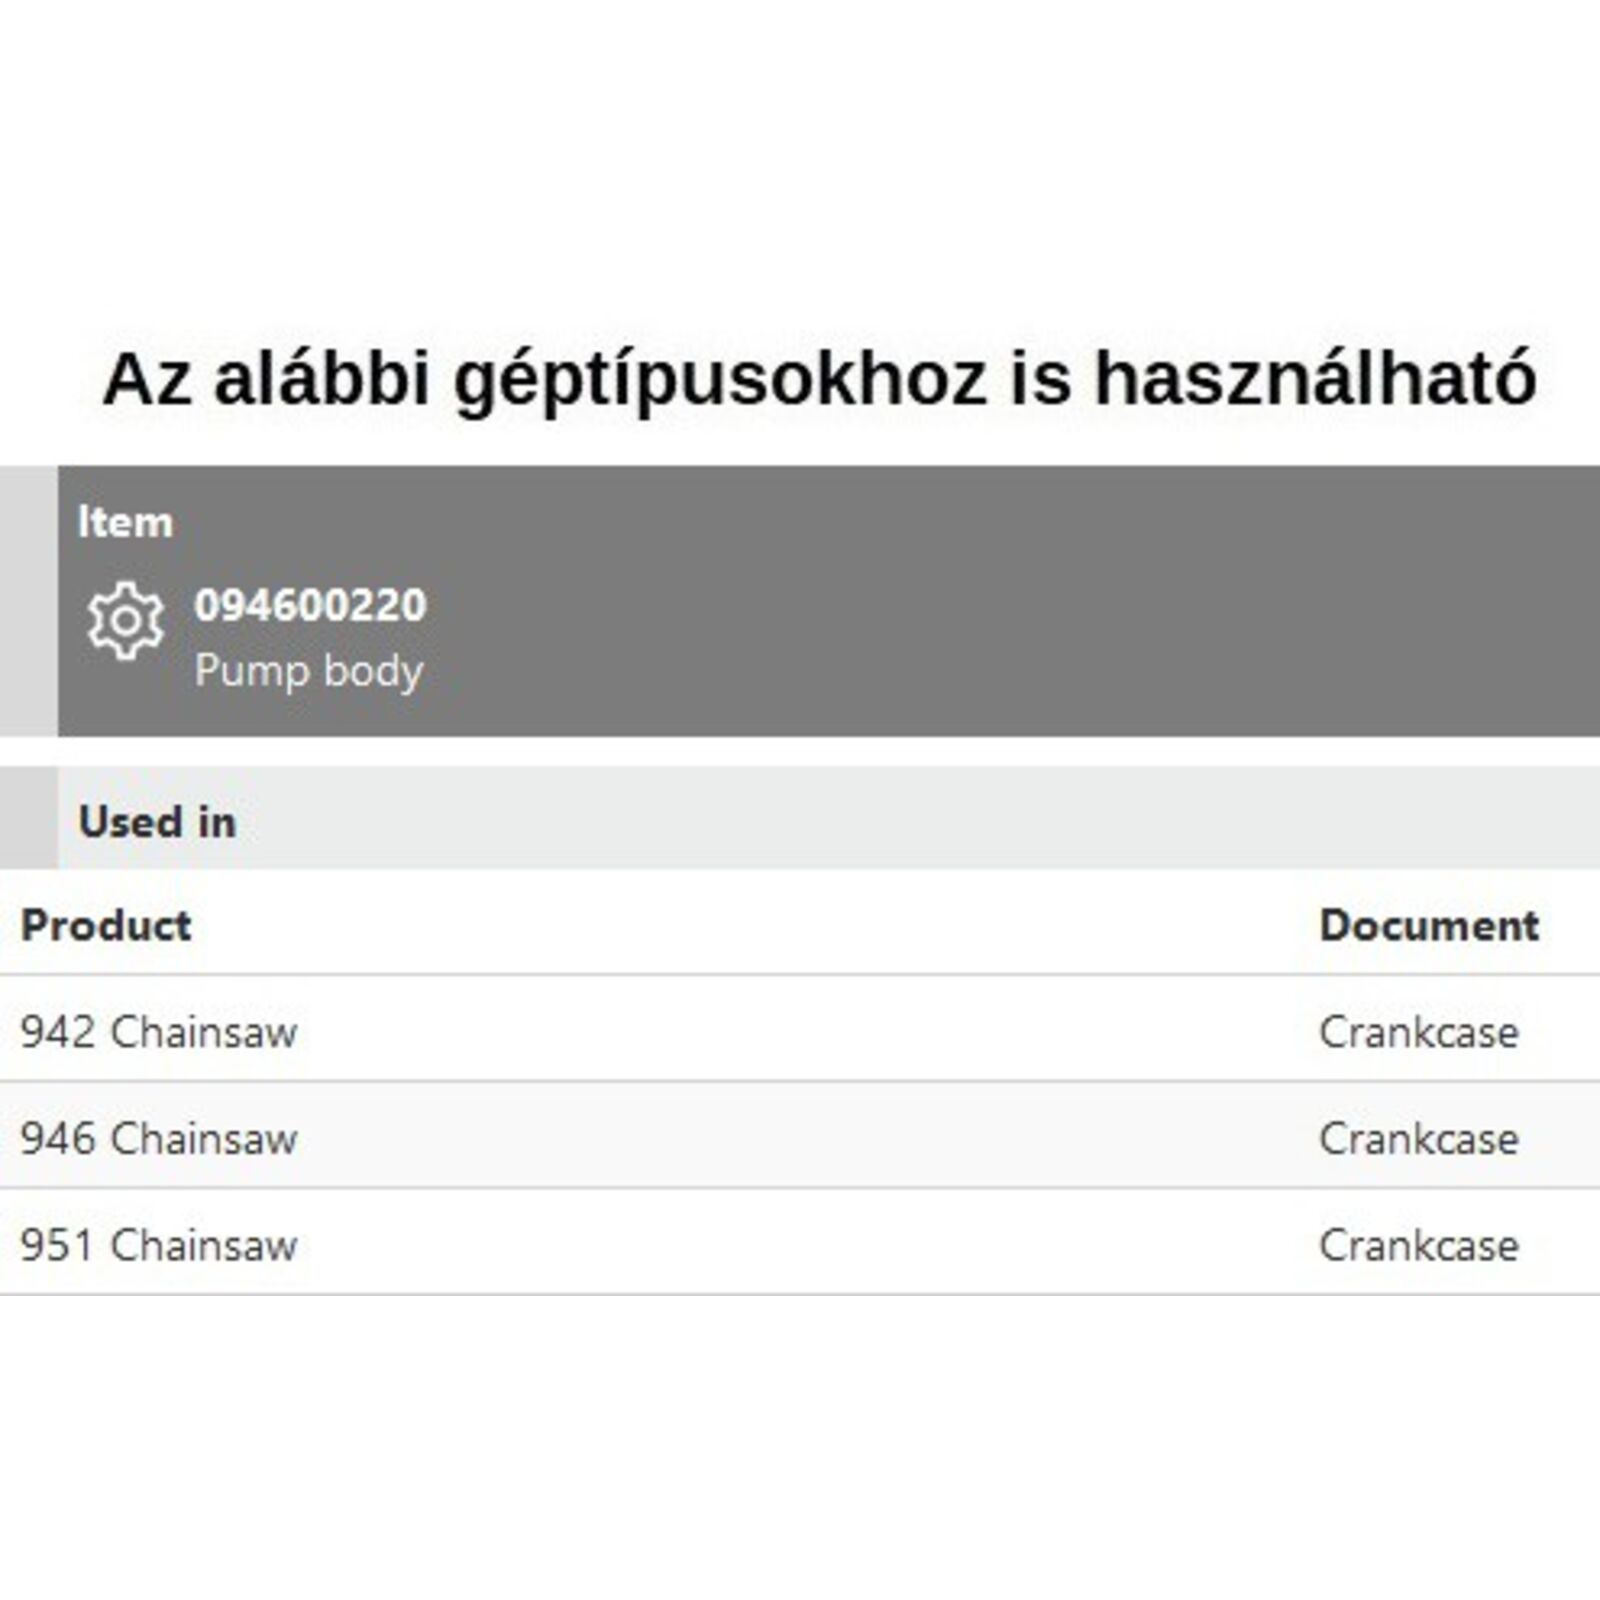Click empty area of dark gray Item panel

tap(1000, 600)
